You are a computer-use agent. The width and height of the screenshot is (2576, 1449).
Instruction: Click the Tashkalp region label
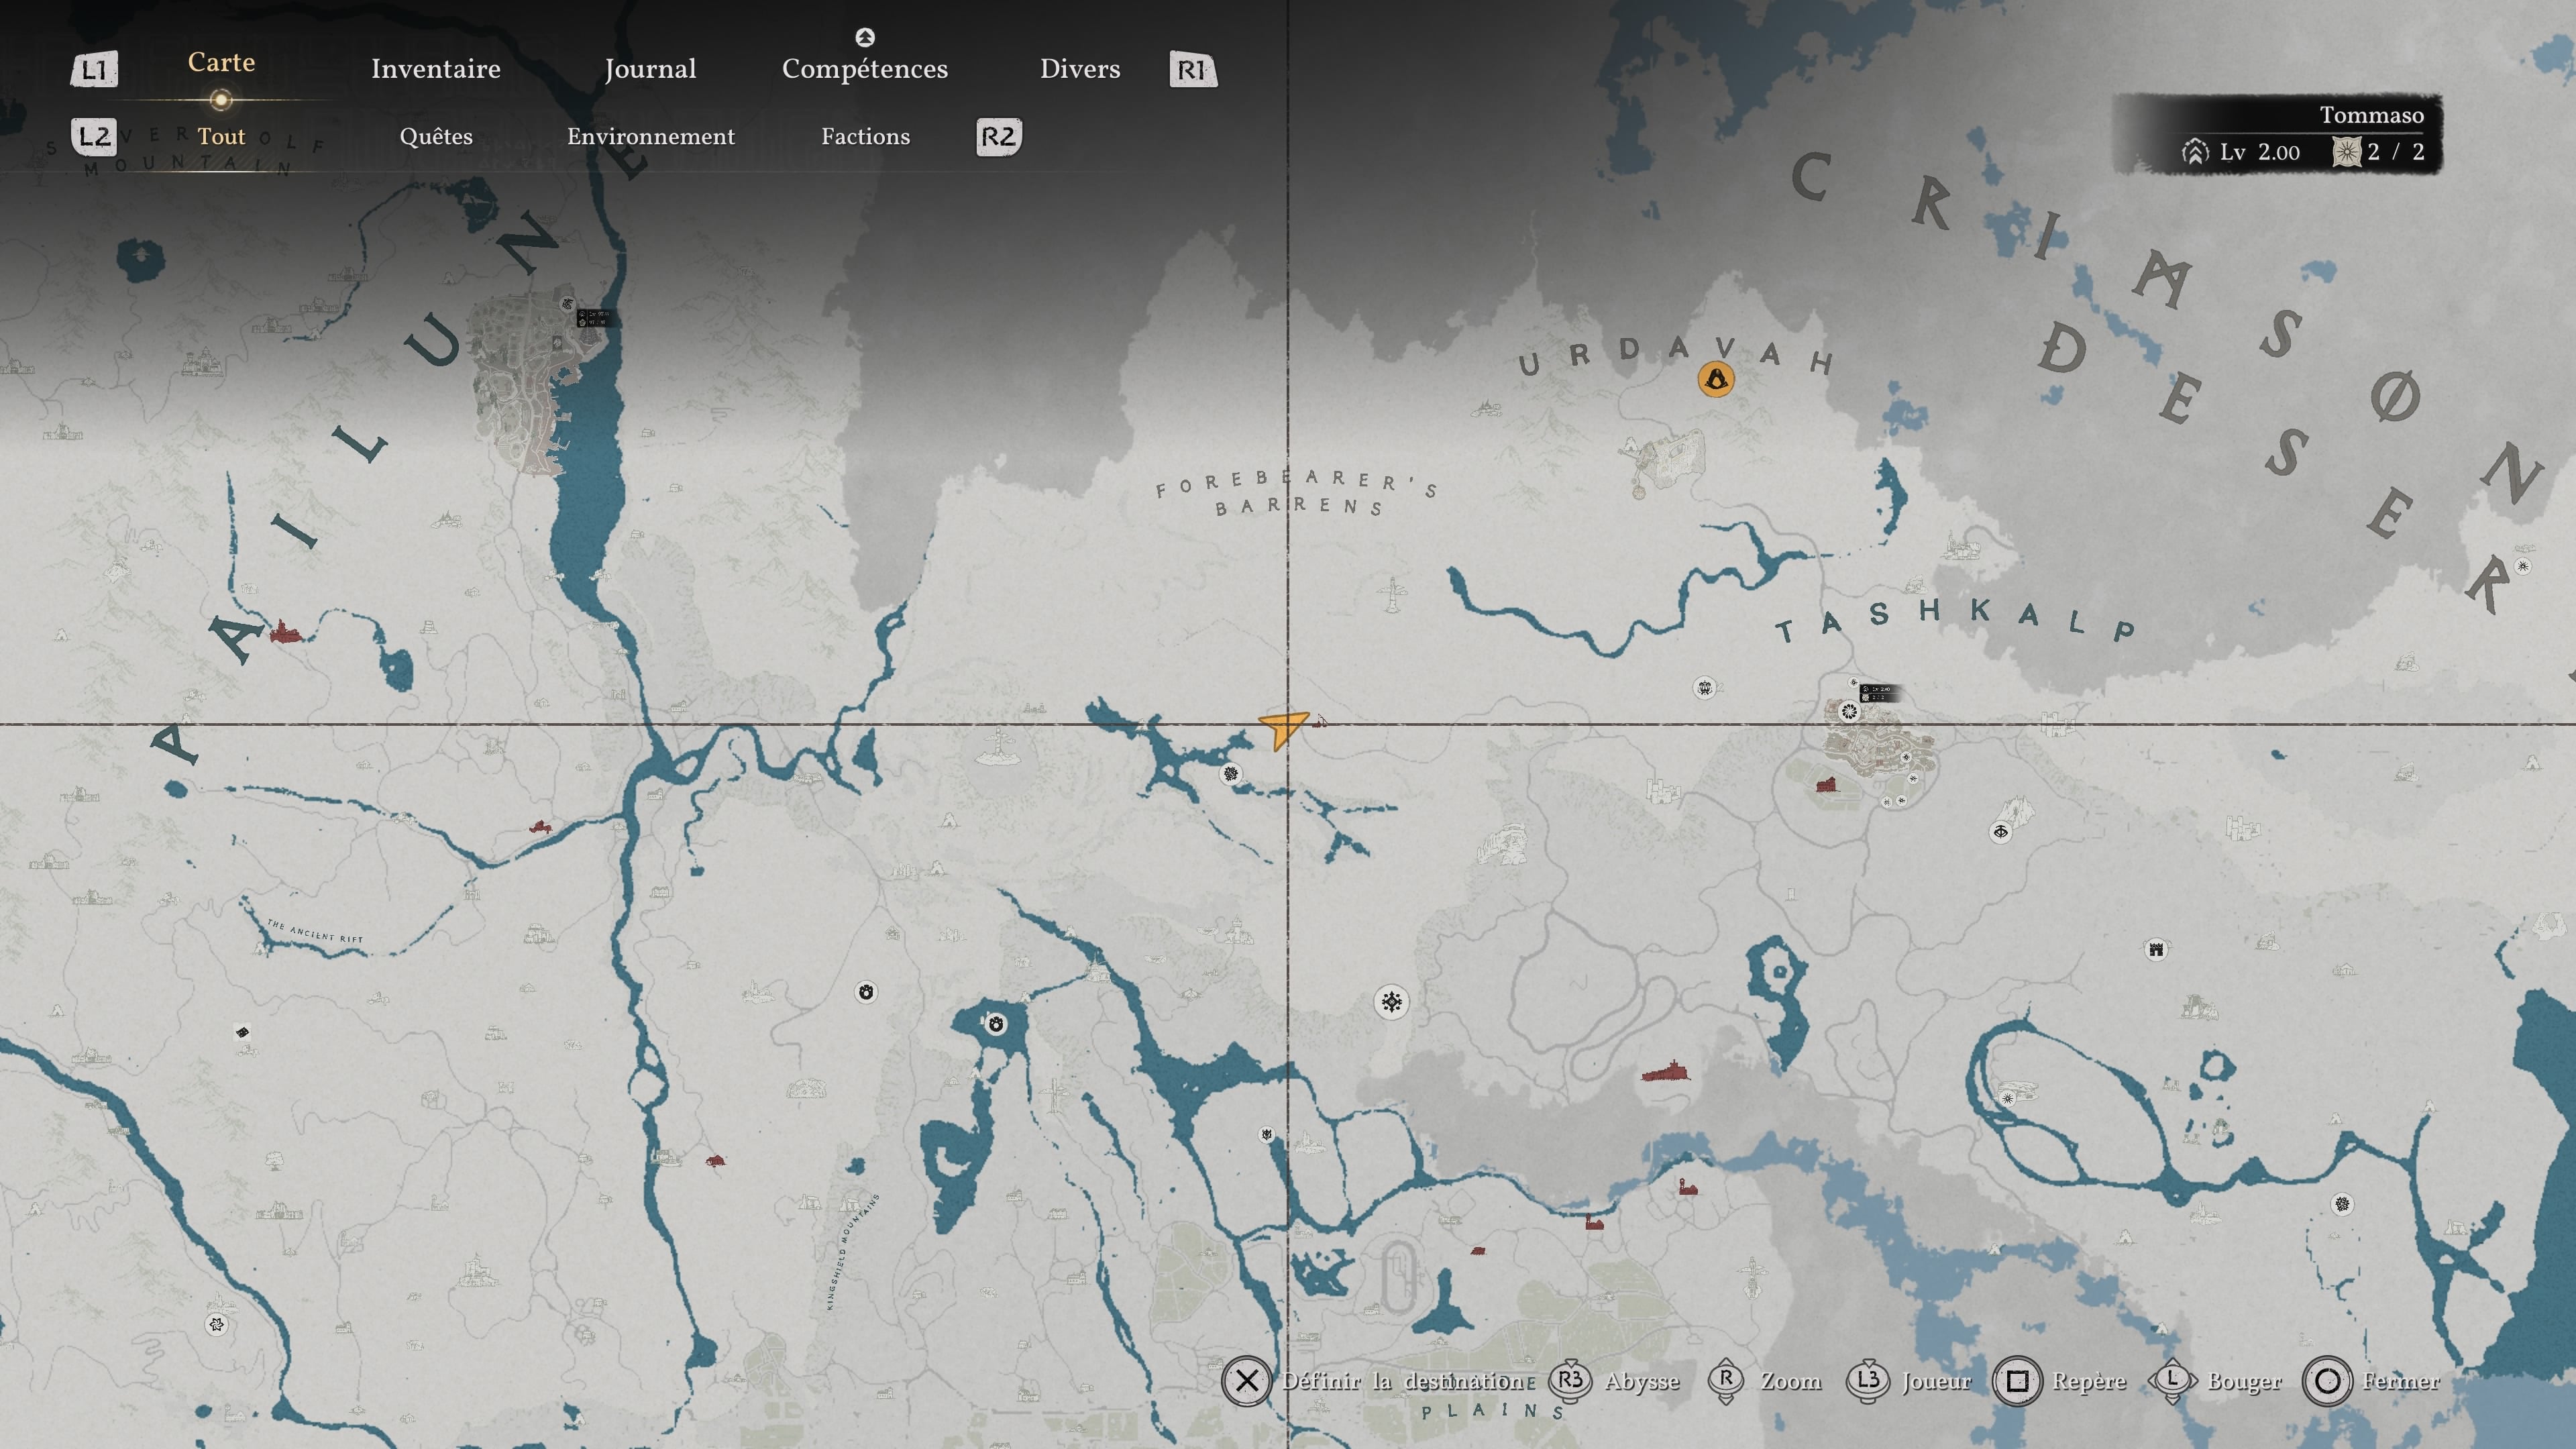1955,620
